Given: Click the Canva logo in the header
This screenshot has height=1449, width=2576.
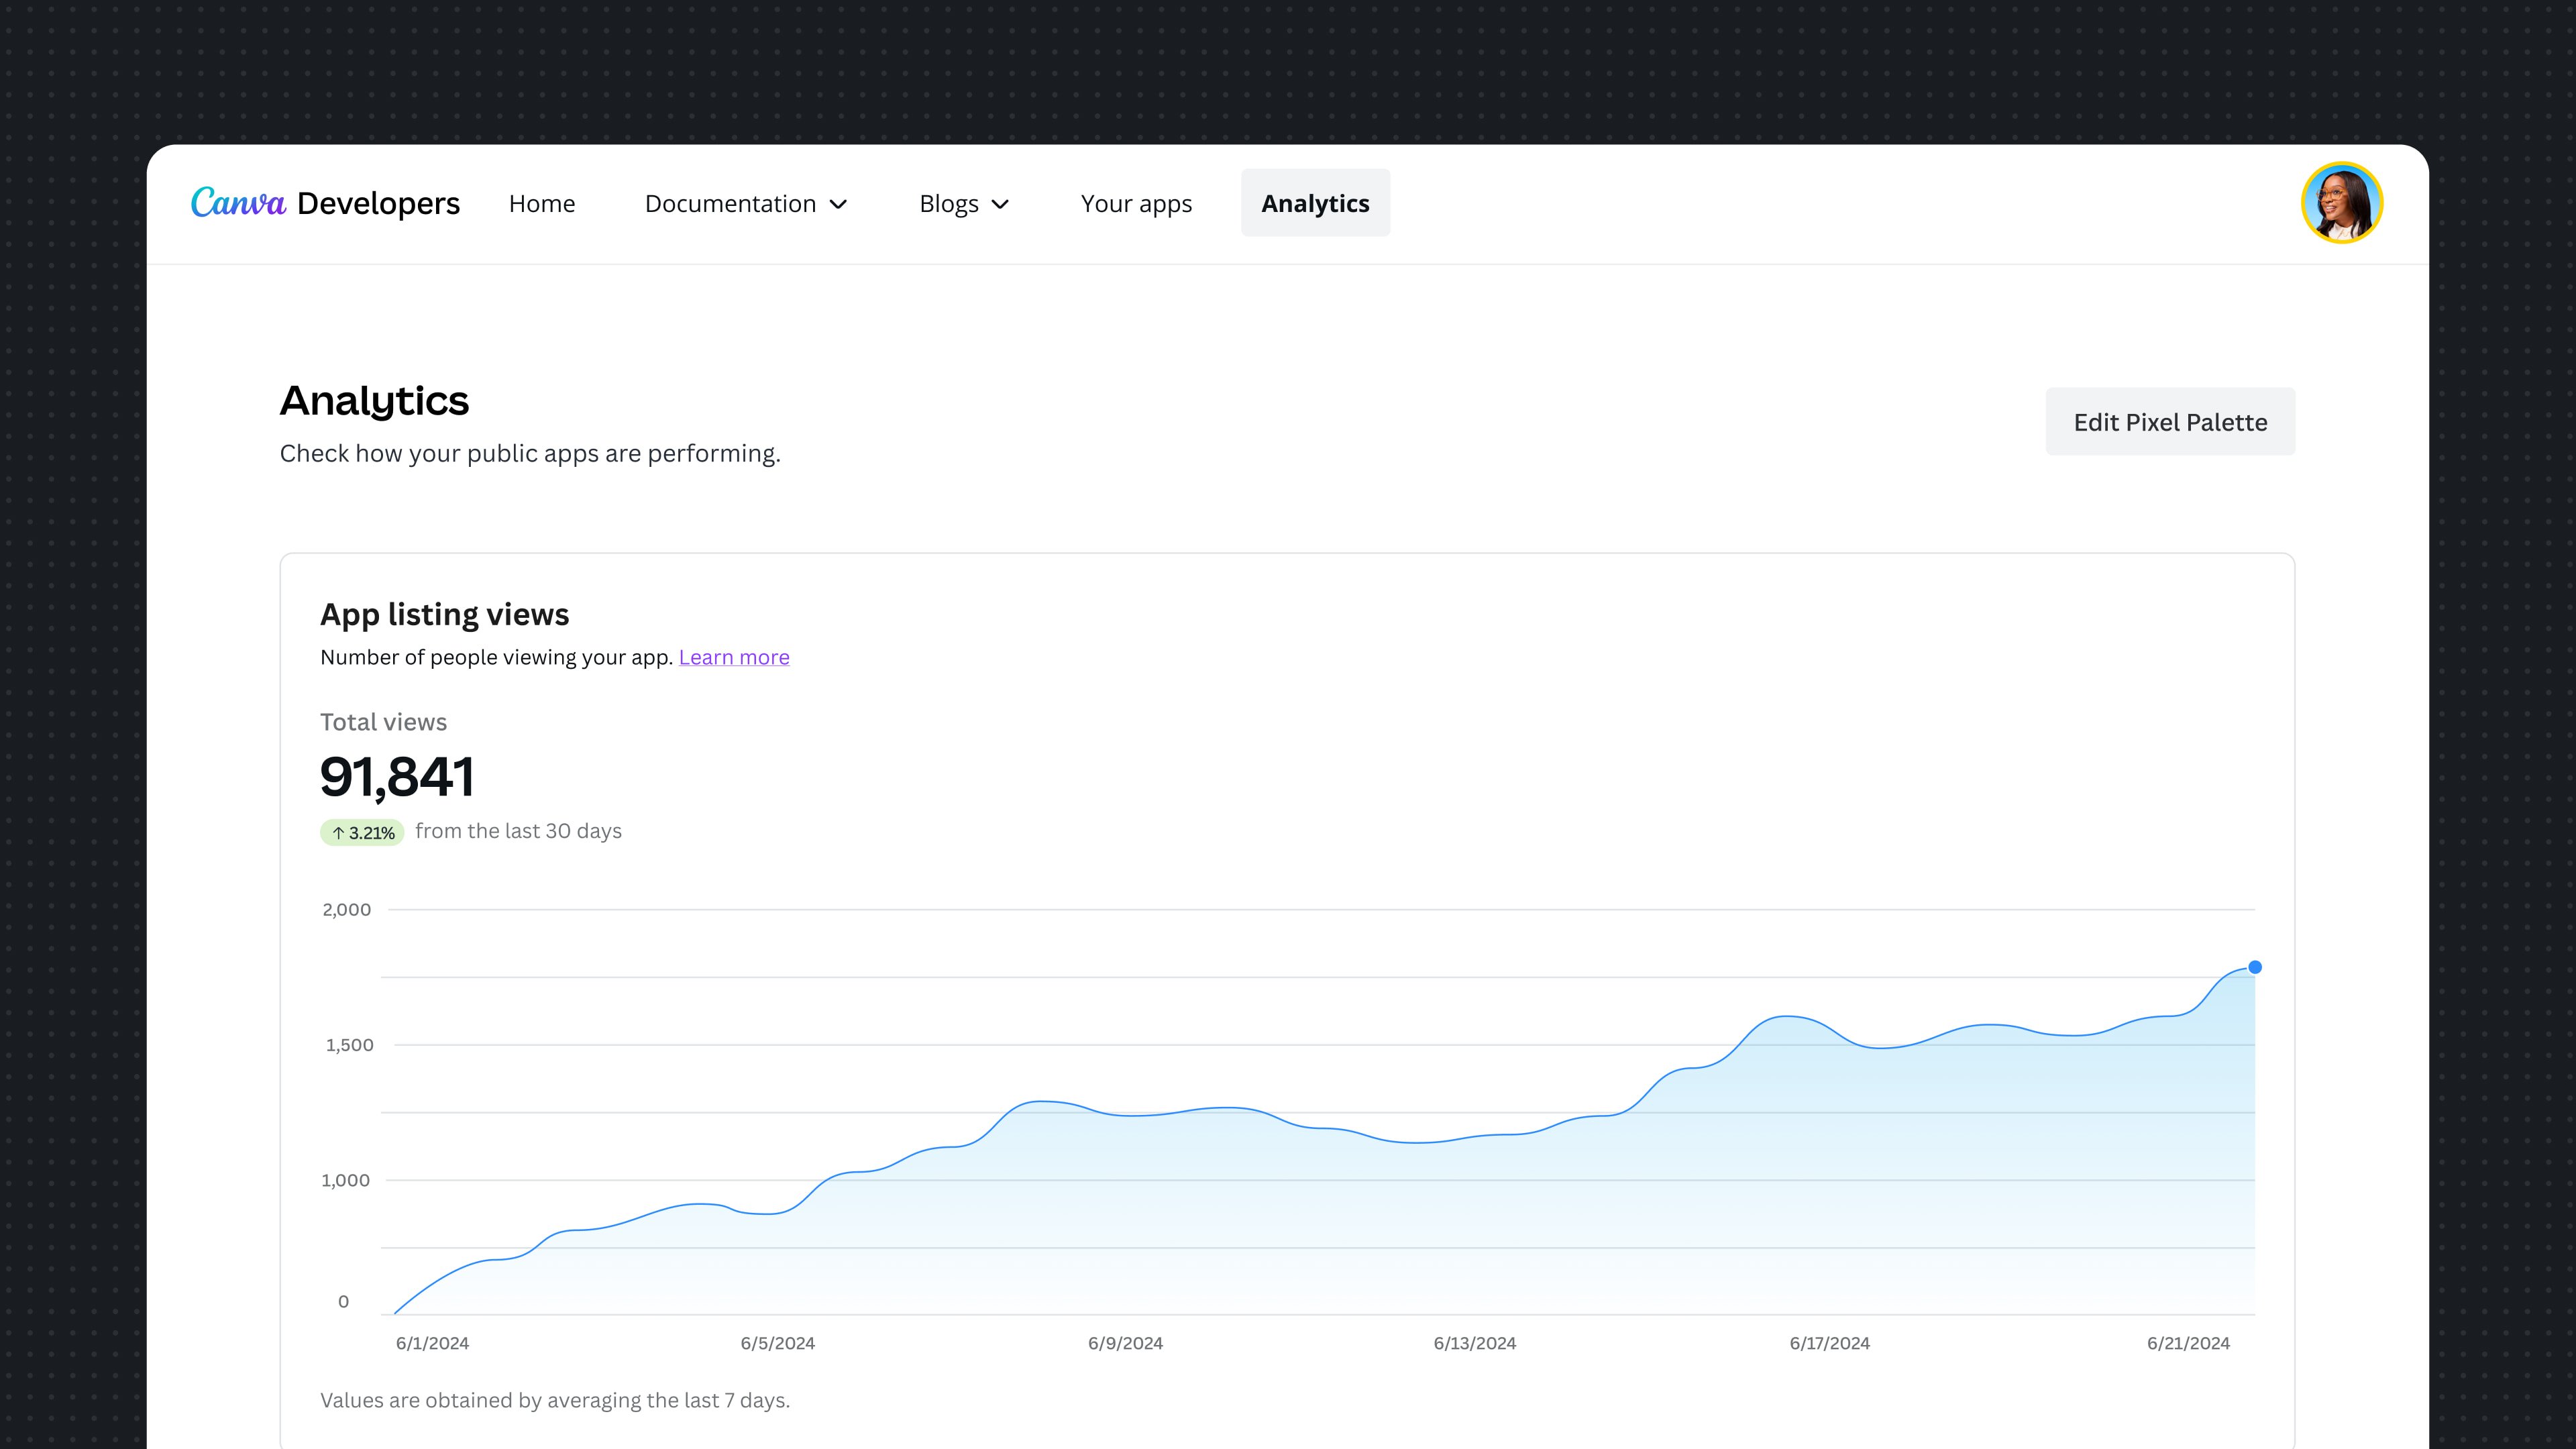Looking at the screenshot, I should point(238,203).
